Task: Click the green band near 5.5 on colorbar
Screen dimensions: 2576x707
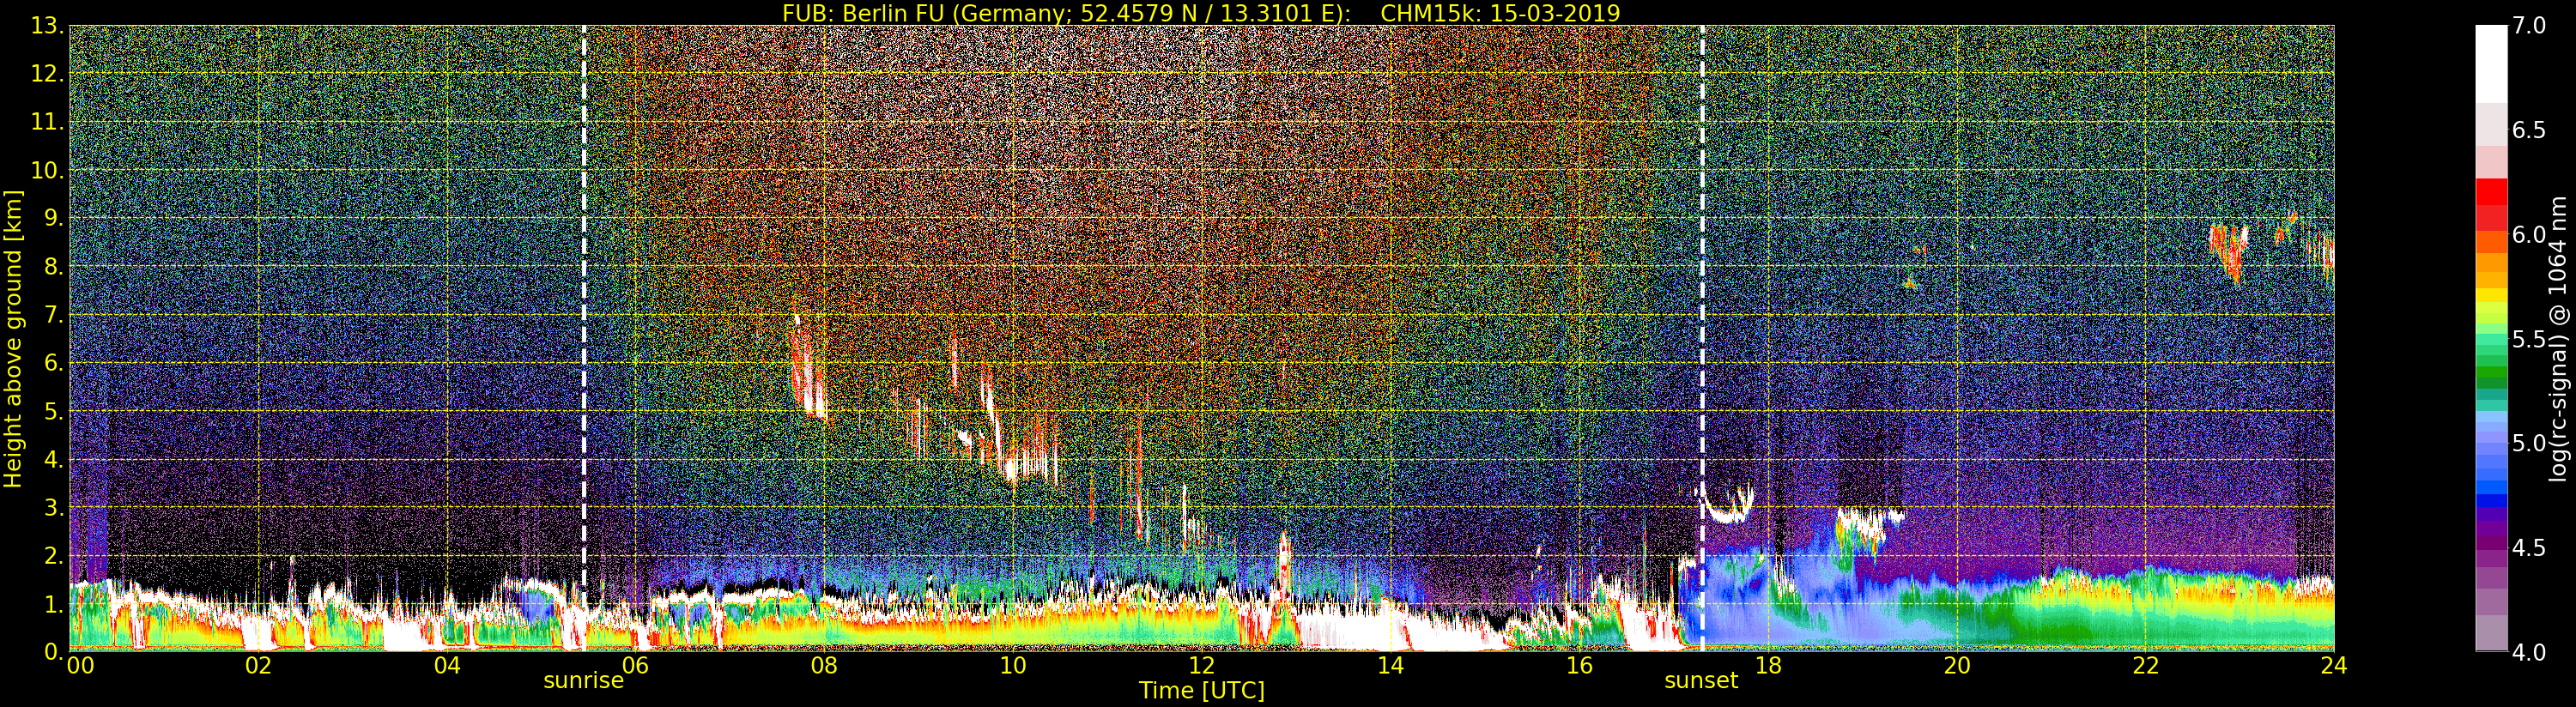Action: coord(2491,340)
